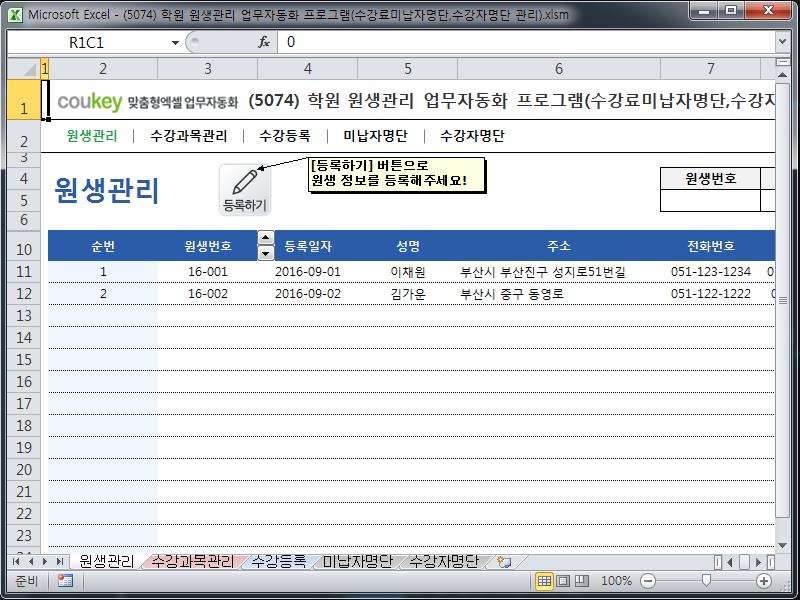Click the select-all corner triangle
The width and height of the screenshot is (800, 600).
tap(24, 68)
